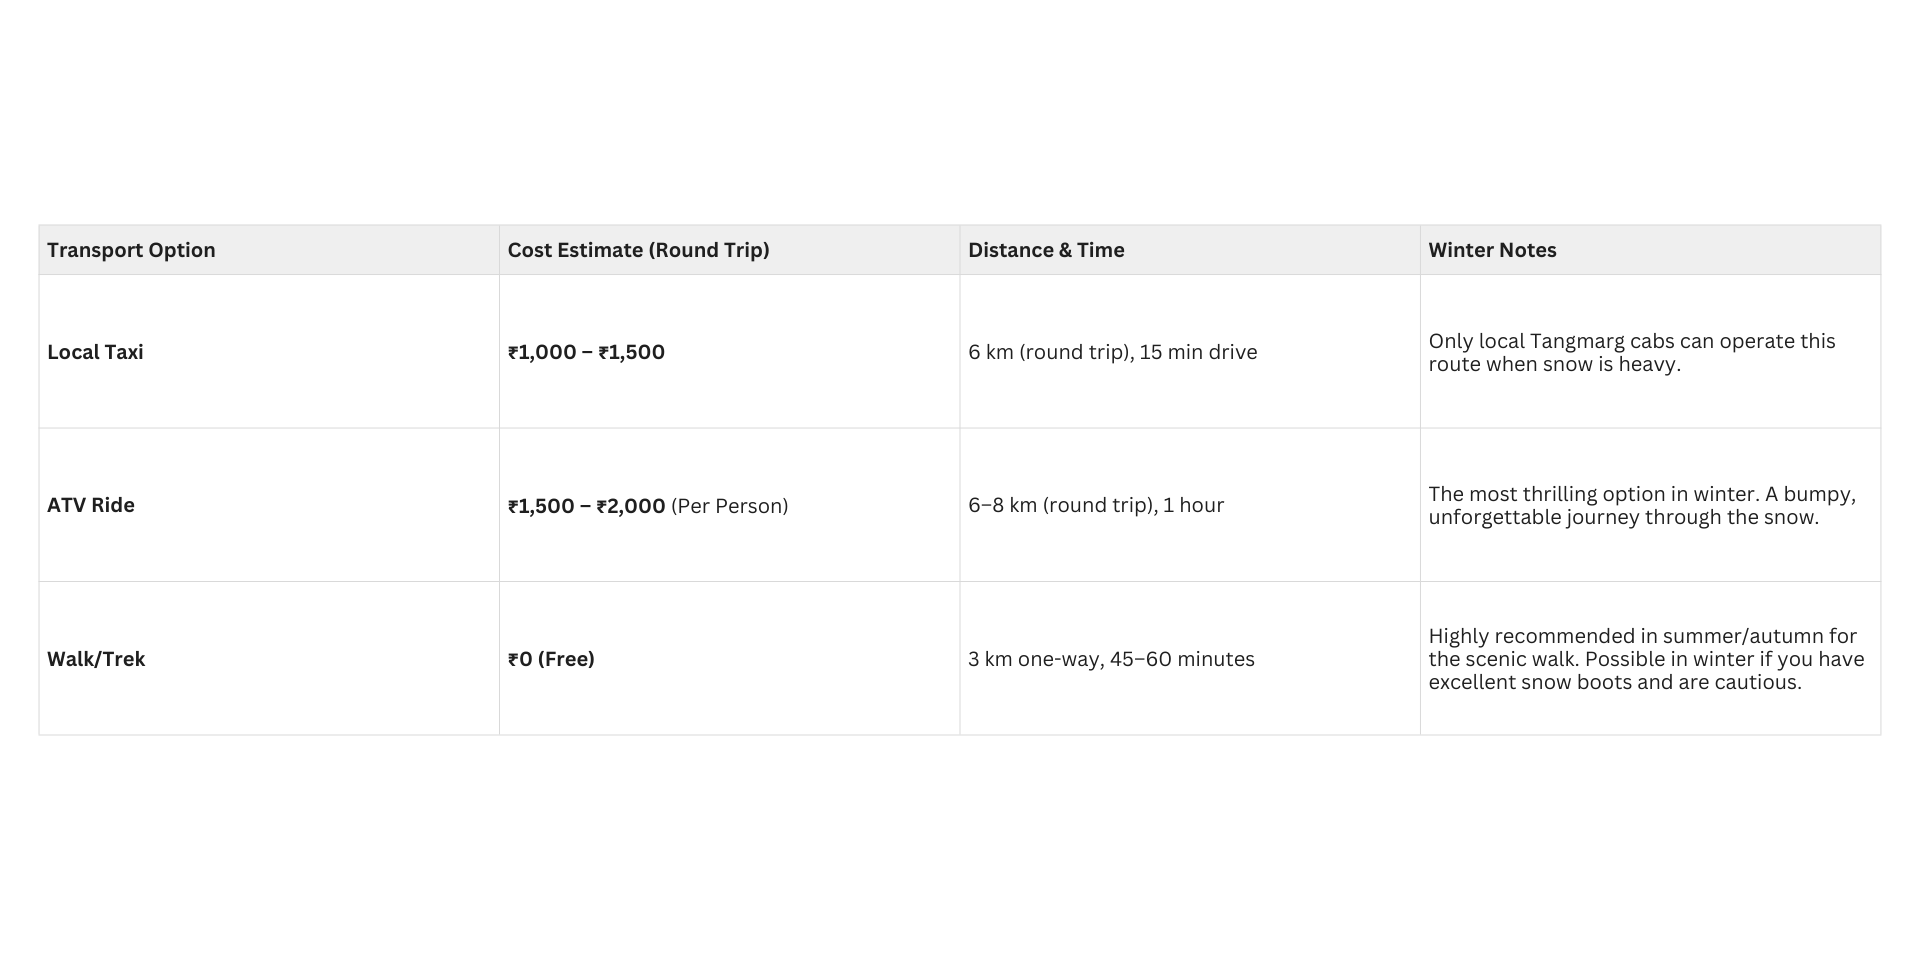
Task: Click the text 'route when snow is heavy'
Action: click(x=1554, y=364)
